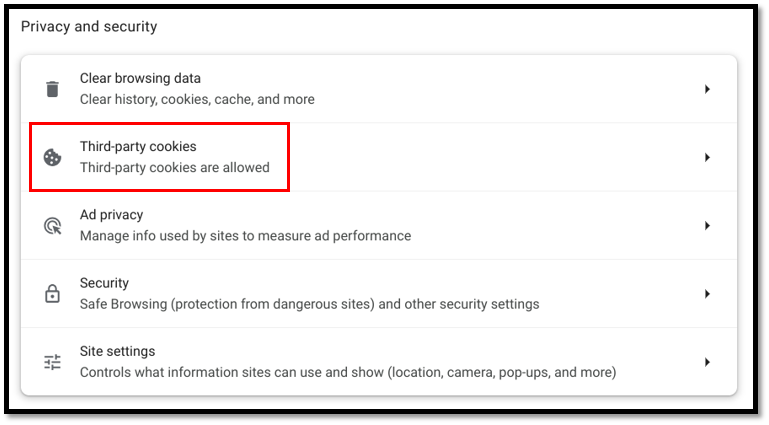The height and width of the screenshot is (425, 769).
Task: Click 'Manage info used by sites' text
Action: (x=245, y=236)
